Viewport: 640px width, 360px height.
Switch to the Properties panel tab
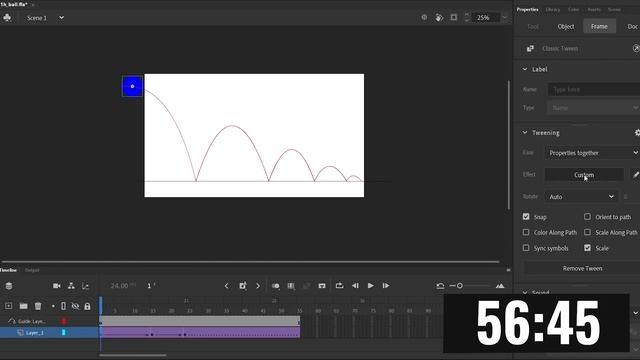pyautogui.click(x=527, y=9)
